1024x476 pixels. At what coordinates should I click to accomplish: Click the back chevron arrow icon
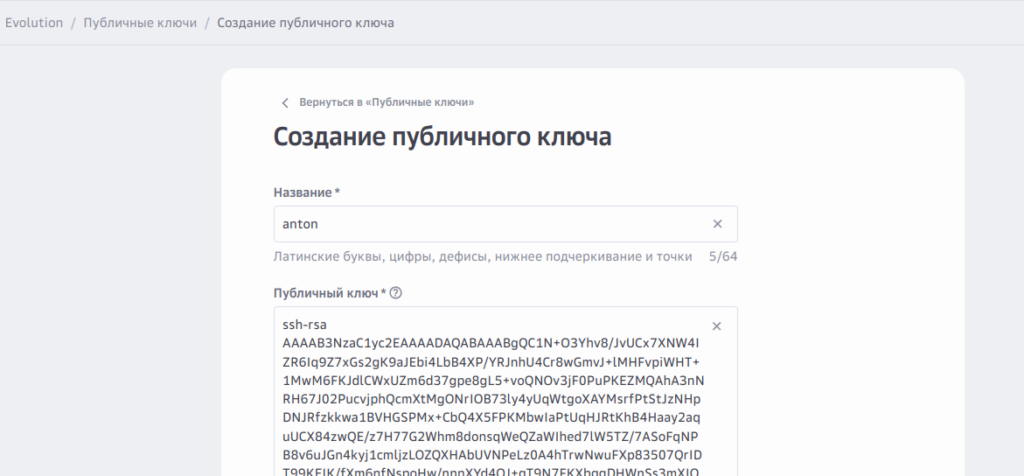click(x=285, y=103)
